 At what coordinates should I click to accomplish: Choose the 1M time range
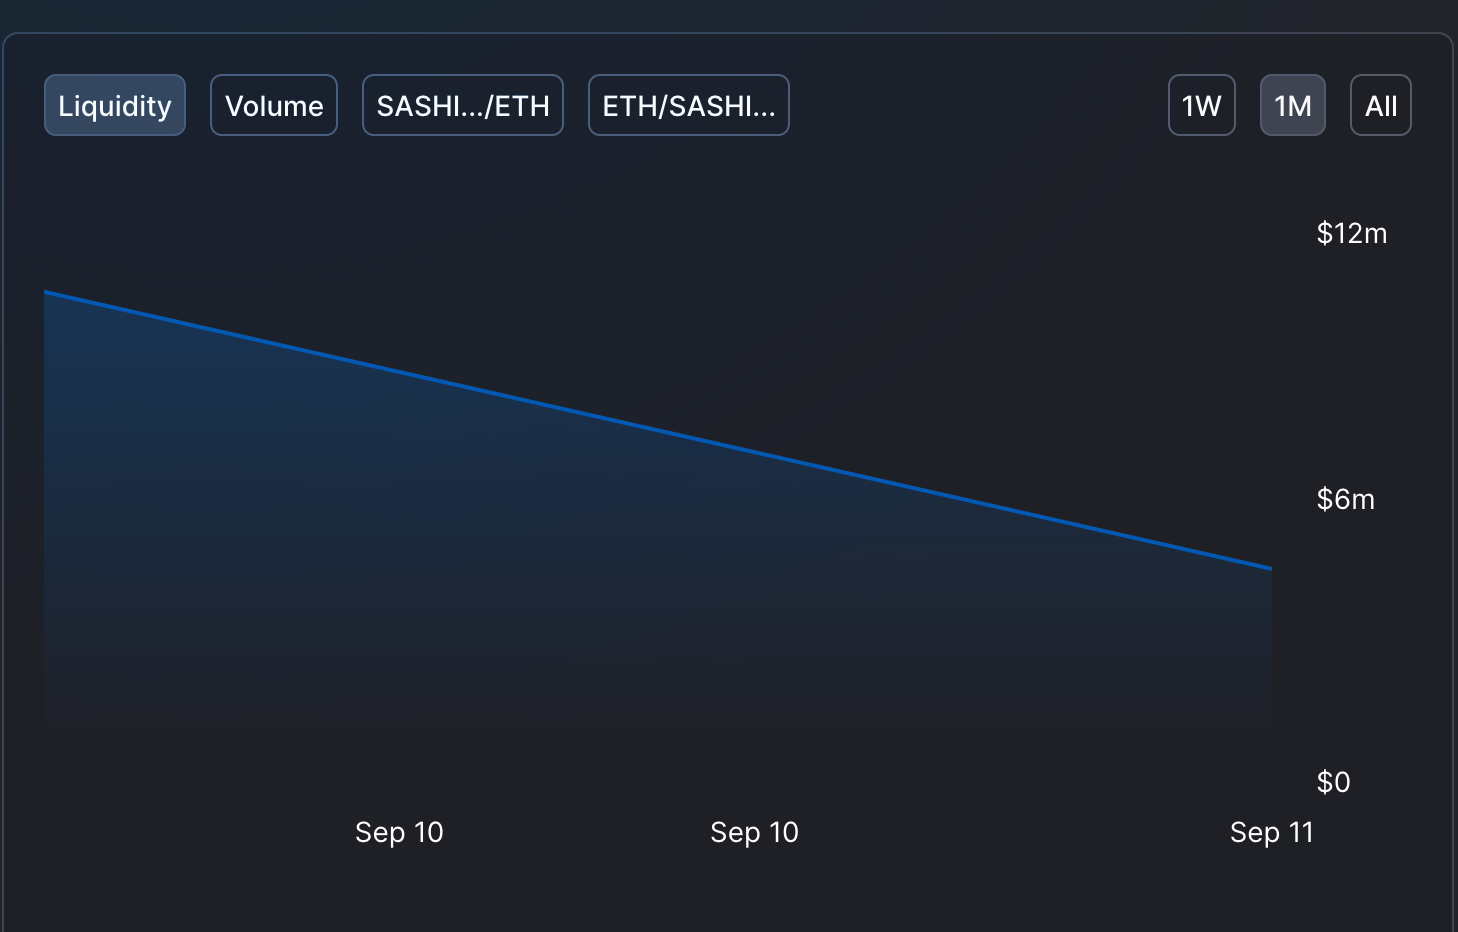(x=1293, y=105)
